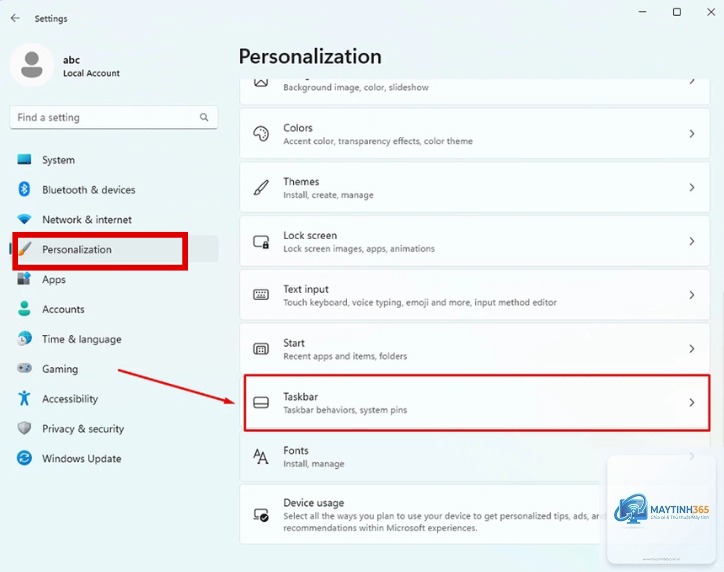Open Start row chevron arrow
Image resolution: width=724 pixels, height=572 pixels.
(x=692, y=349)
